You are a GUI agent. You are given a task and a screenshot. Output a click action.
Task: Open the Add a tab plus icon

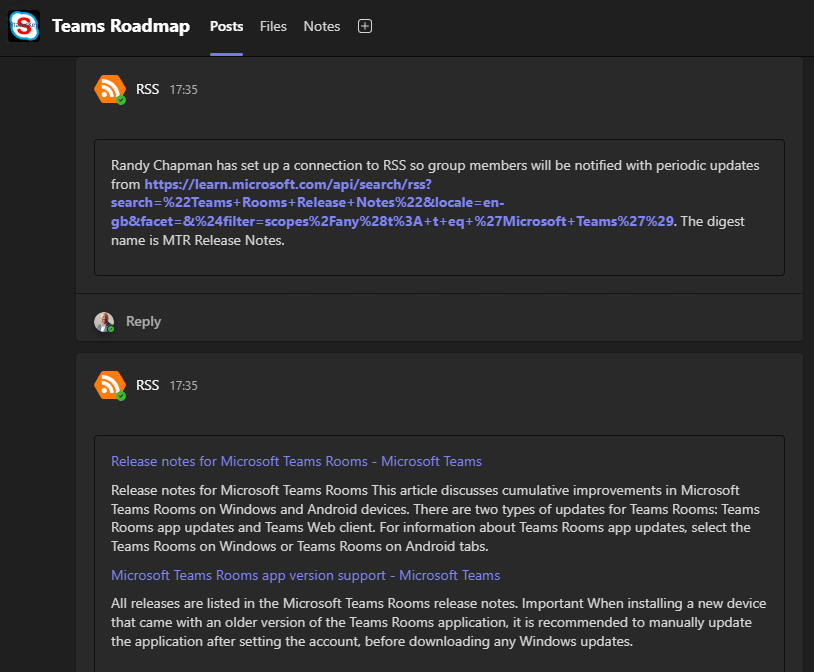pyautogui.click(x=365, y=26)
